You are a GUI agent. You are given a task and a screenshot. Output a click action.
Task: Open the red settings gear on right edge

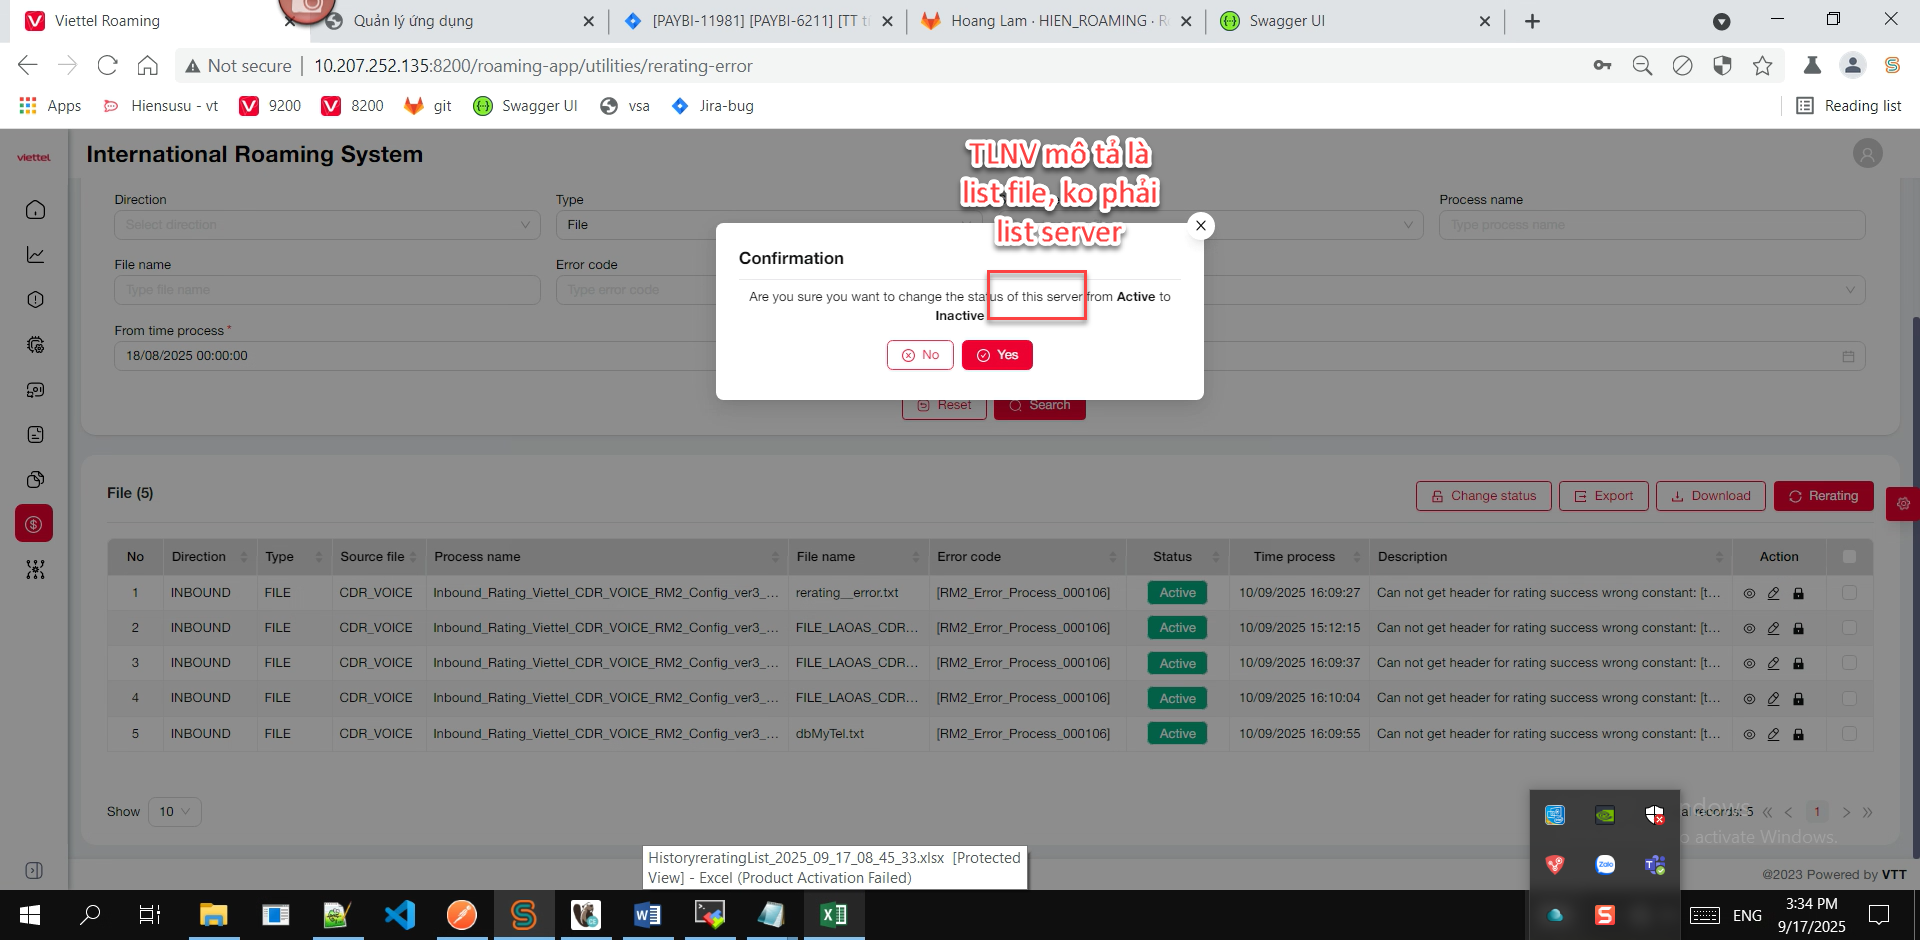1902,504
